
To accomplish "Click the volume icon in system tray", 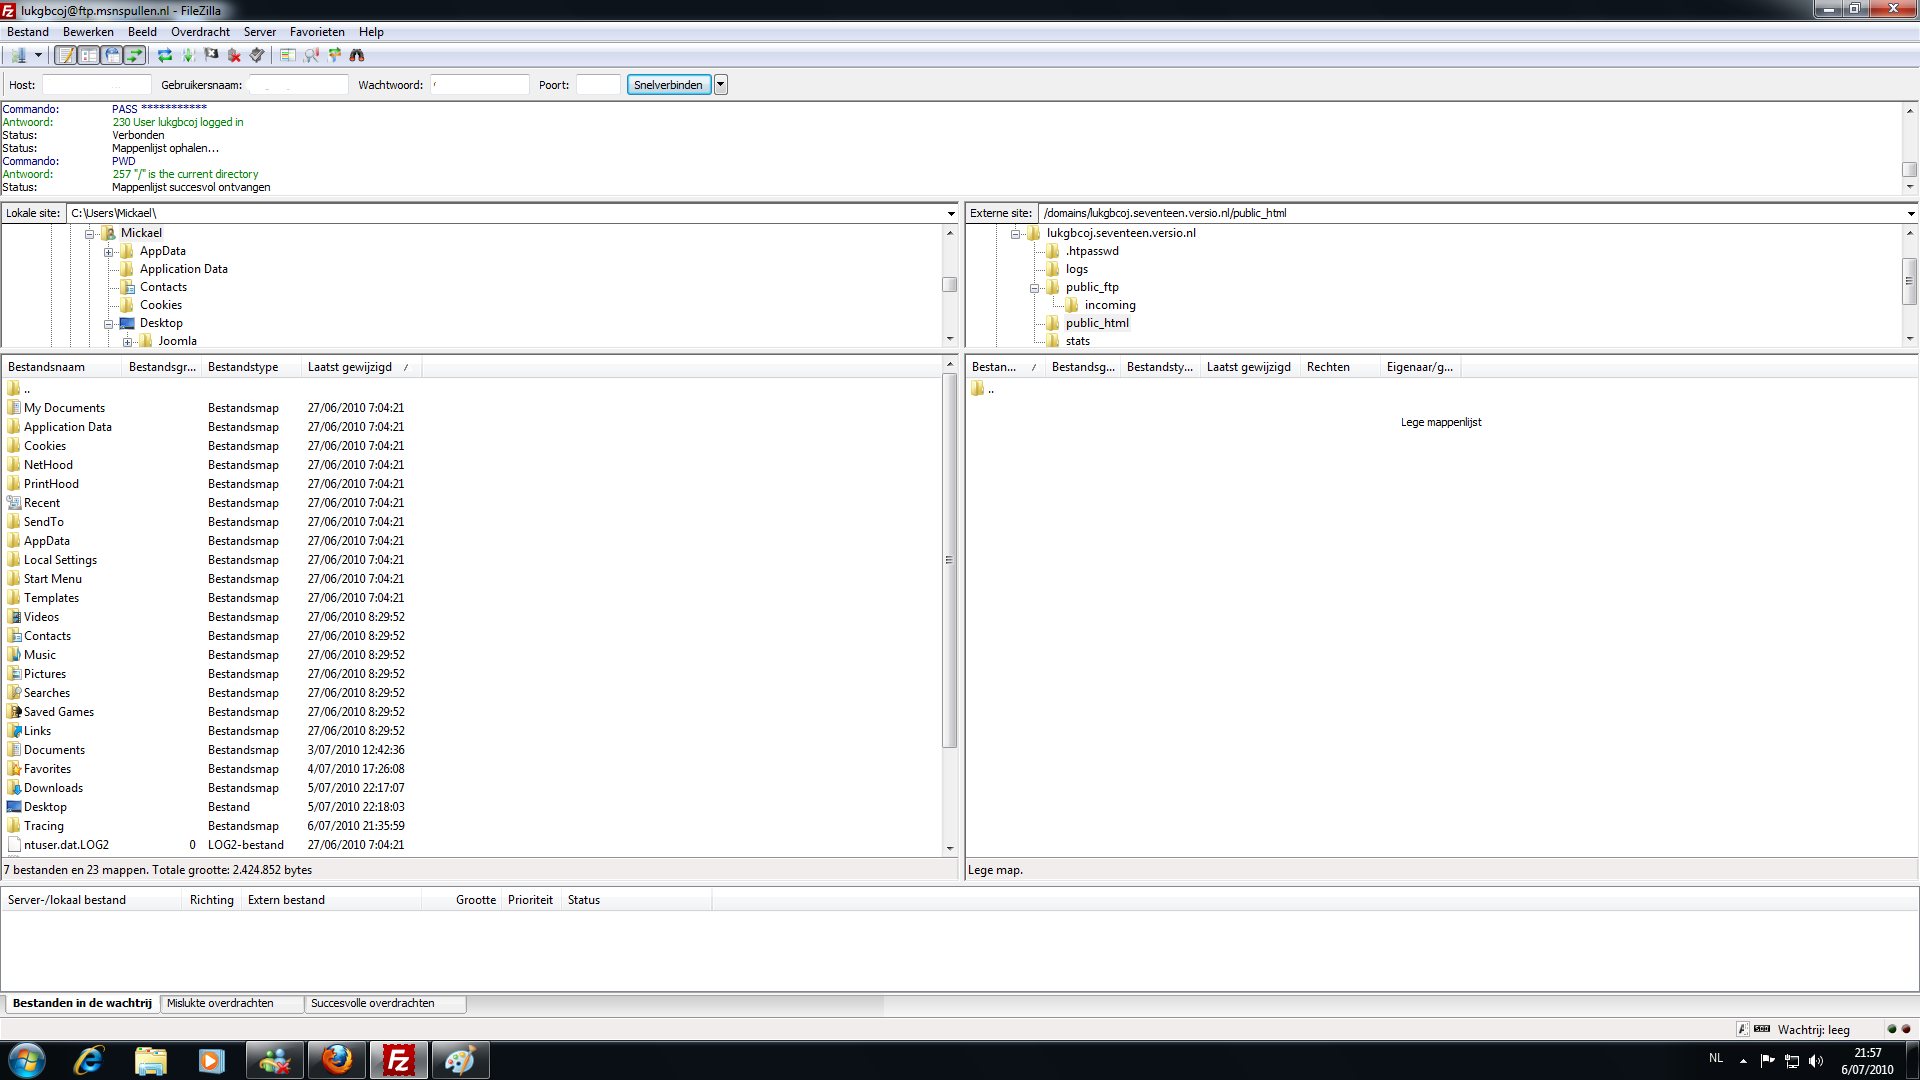I will click(x=1816, y=1060).
